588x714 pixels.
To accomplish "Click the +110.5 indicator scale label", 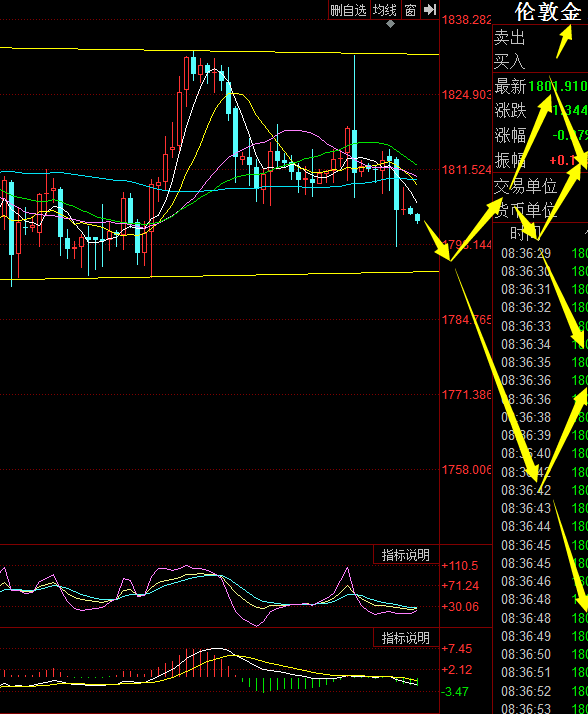I will [460, 566].
